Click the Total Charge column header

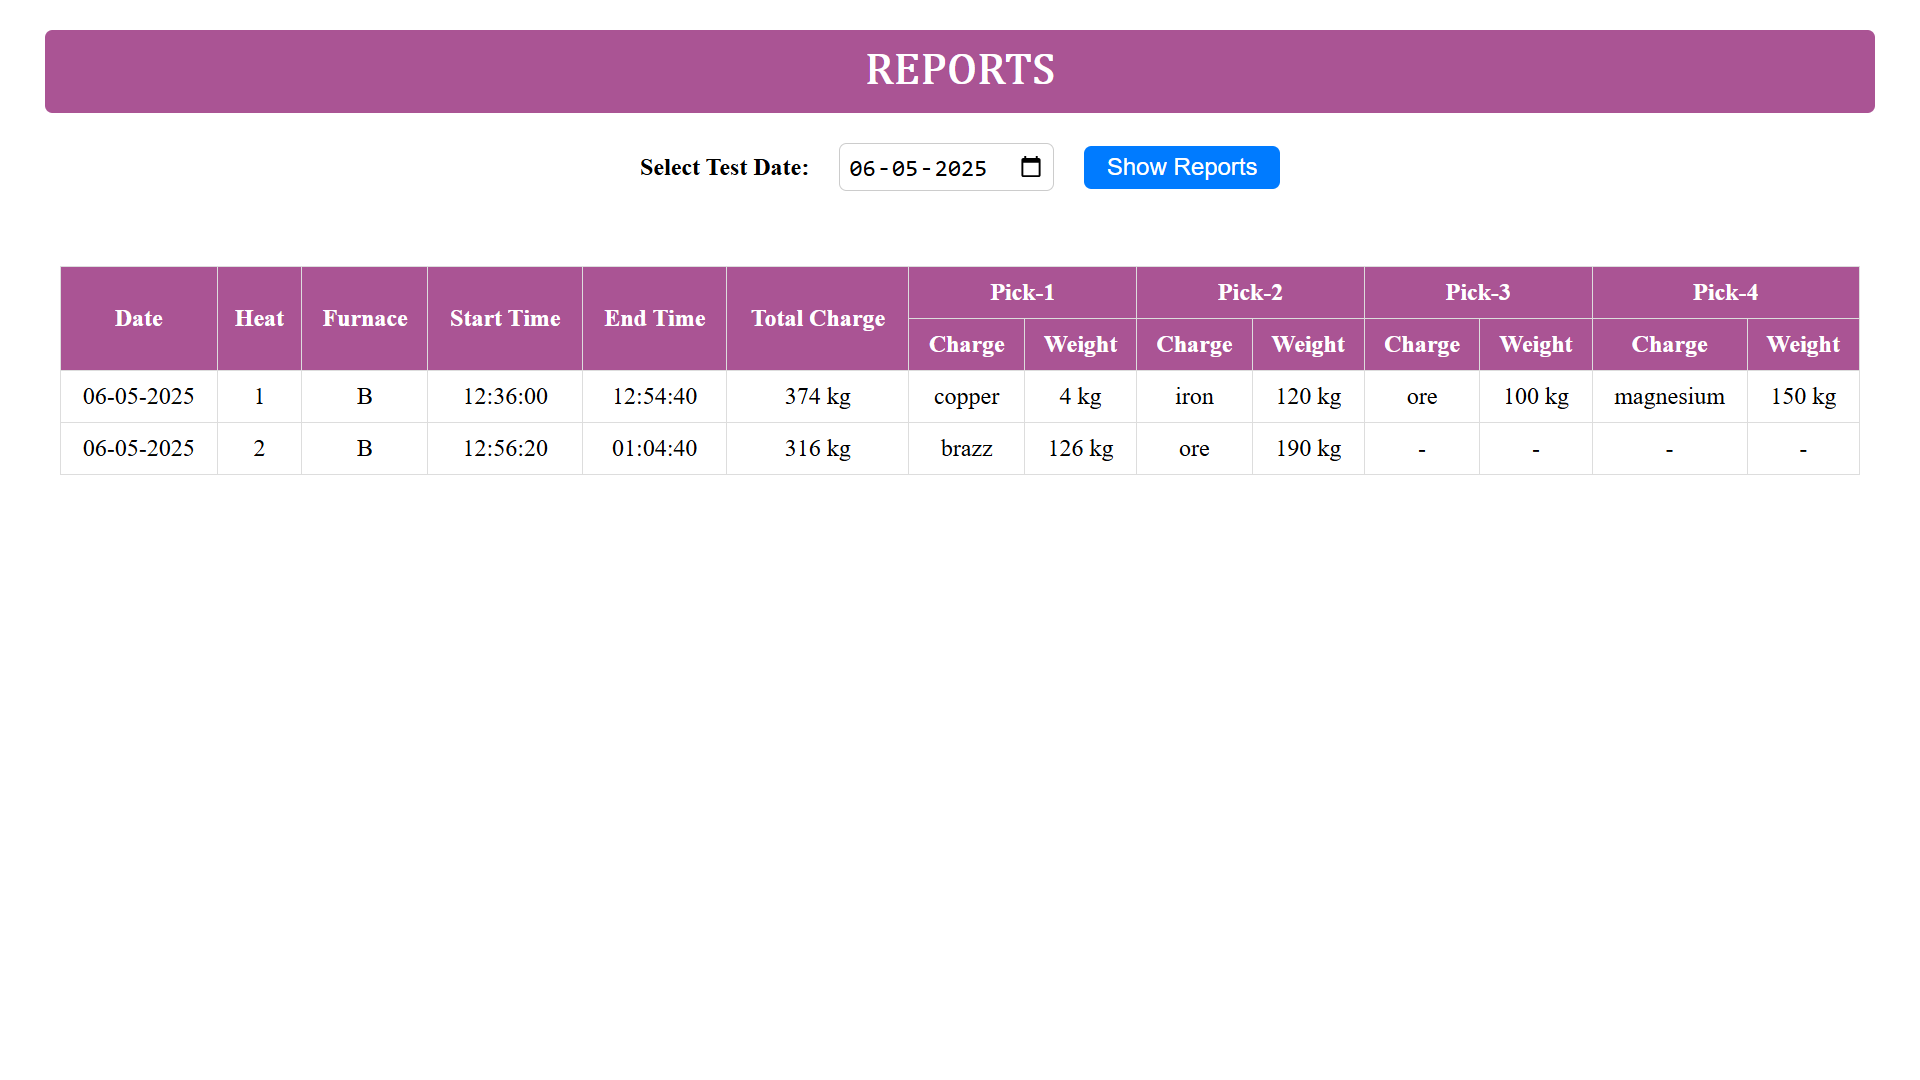[x=817, y=318]
